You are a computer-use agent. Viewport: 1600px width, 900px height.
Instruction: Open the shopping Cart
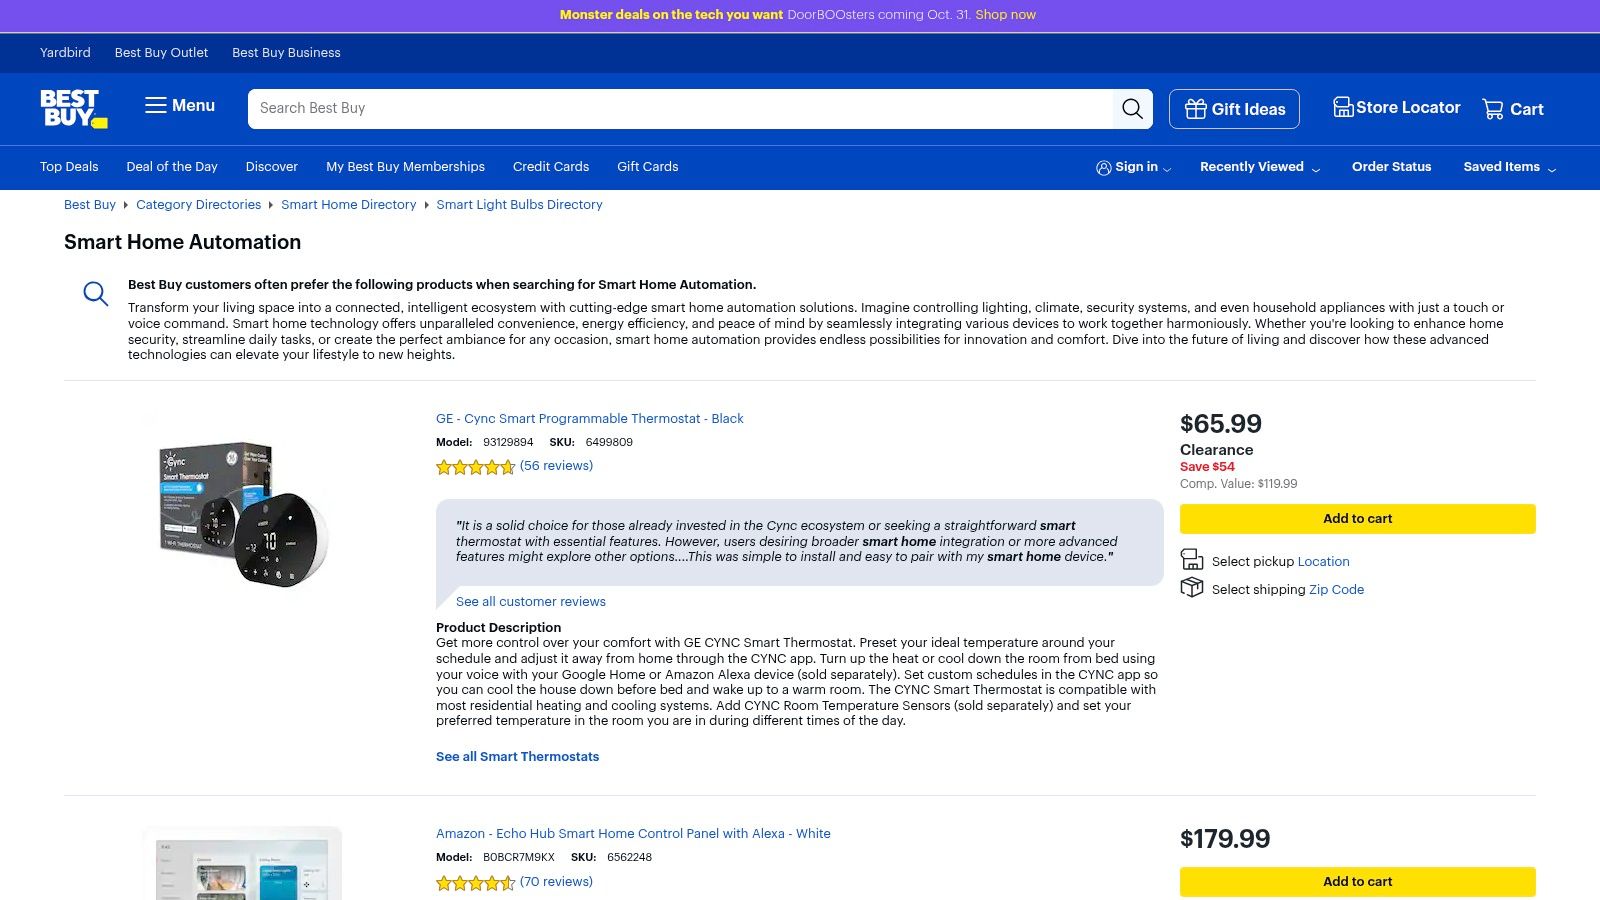coord(1512,109)
